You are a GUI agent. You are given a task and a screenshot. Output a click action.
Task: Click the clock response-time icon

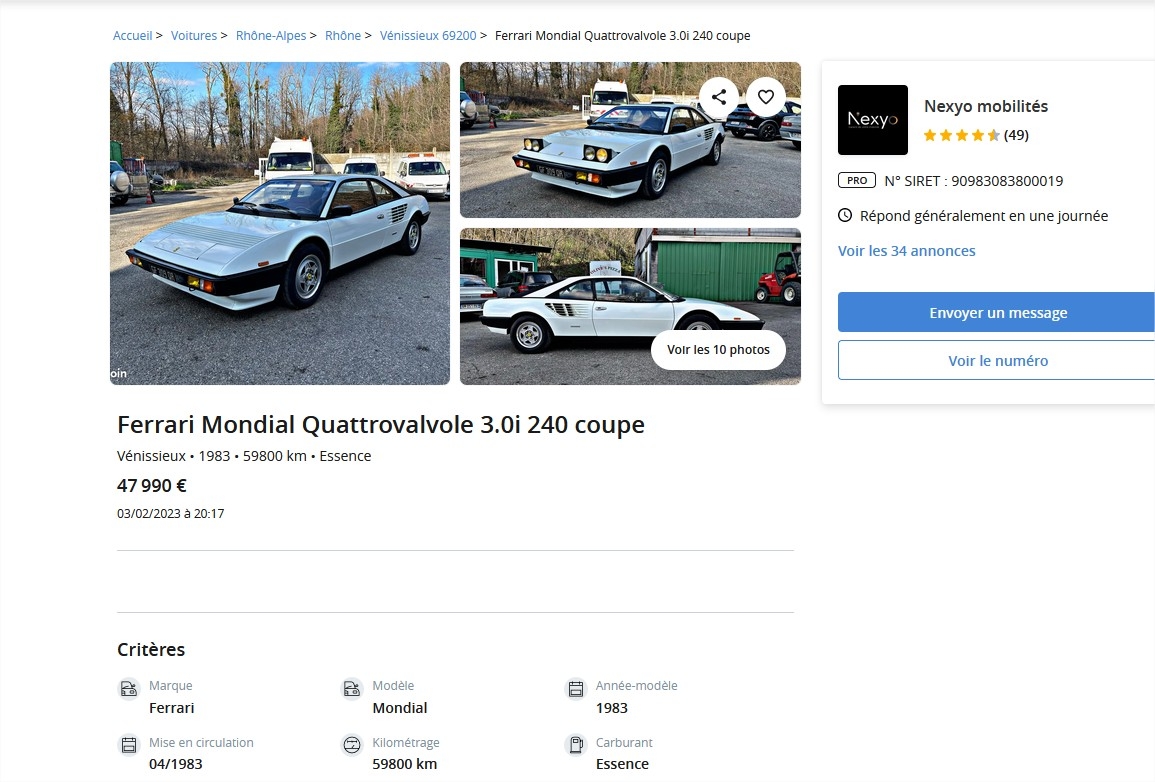pos(845,216)
